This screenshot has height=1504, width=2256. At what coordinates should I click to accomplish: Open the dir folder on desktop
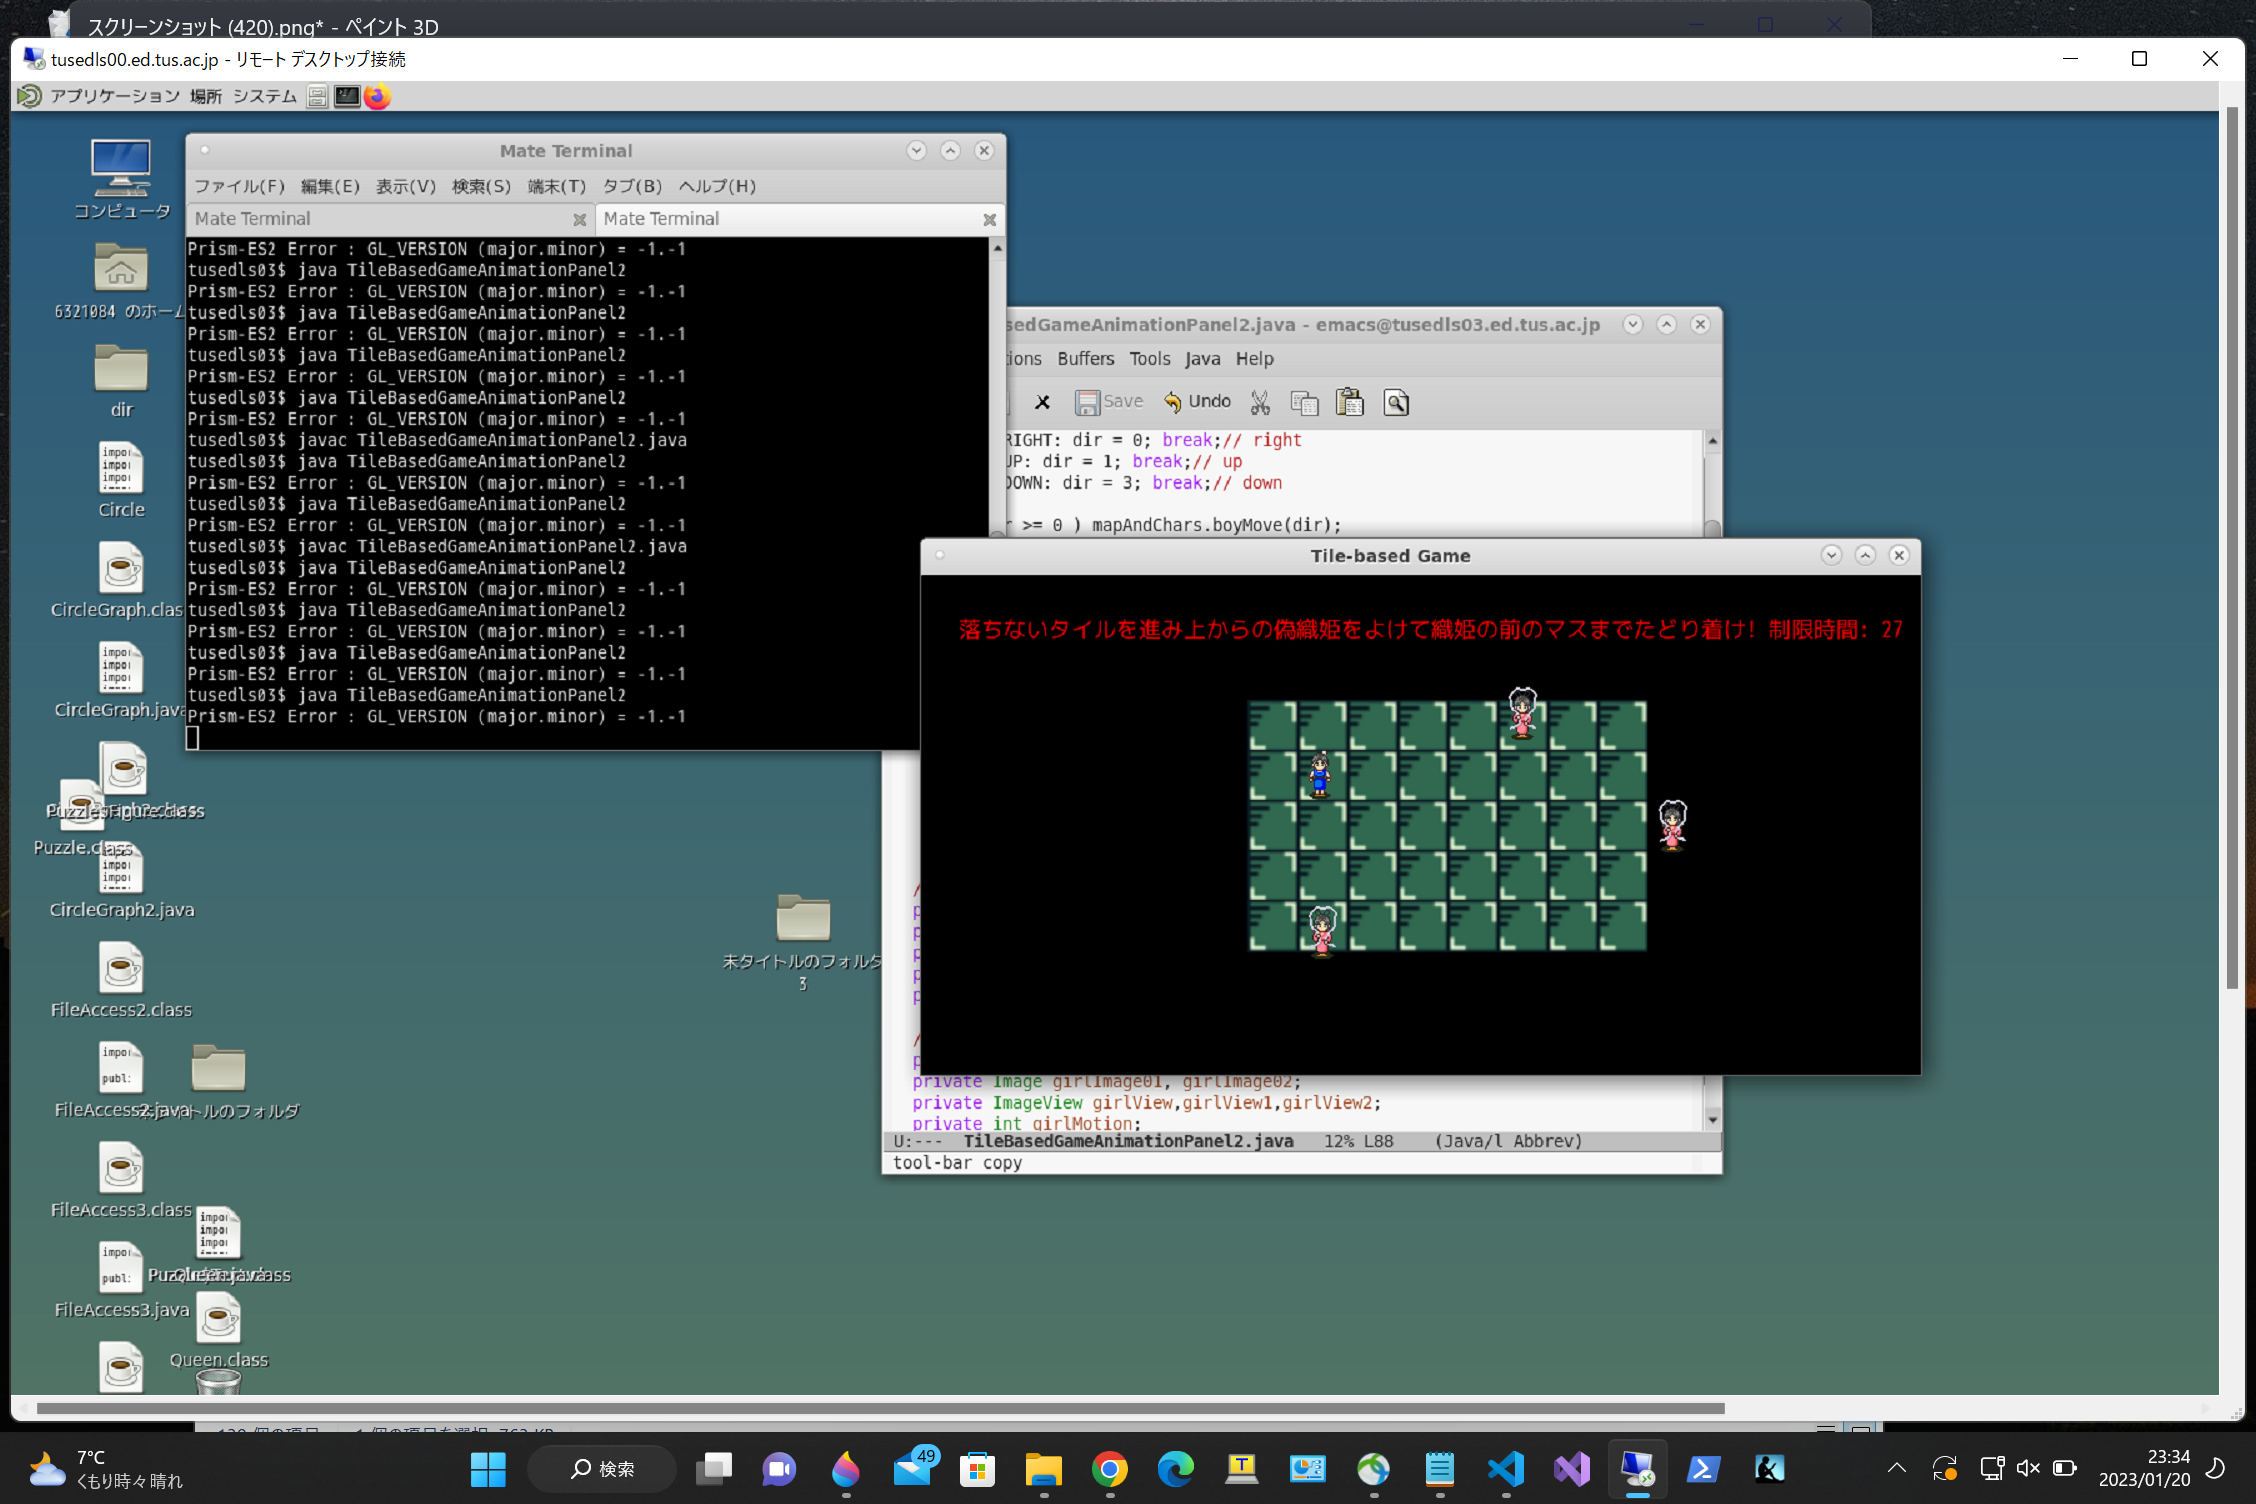(x=121, y=381)
